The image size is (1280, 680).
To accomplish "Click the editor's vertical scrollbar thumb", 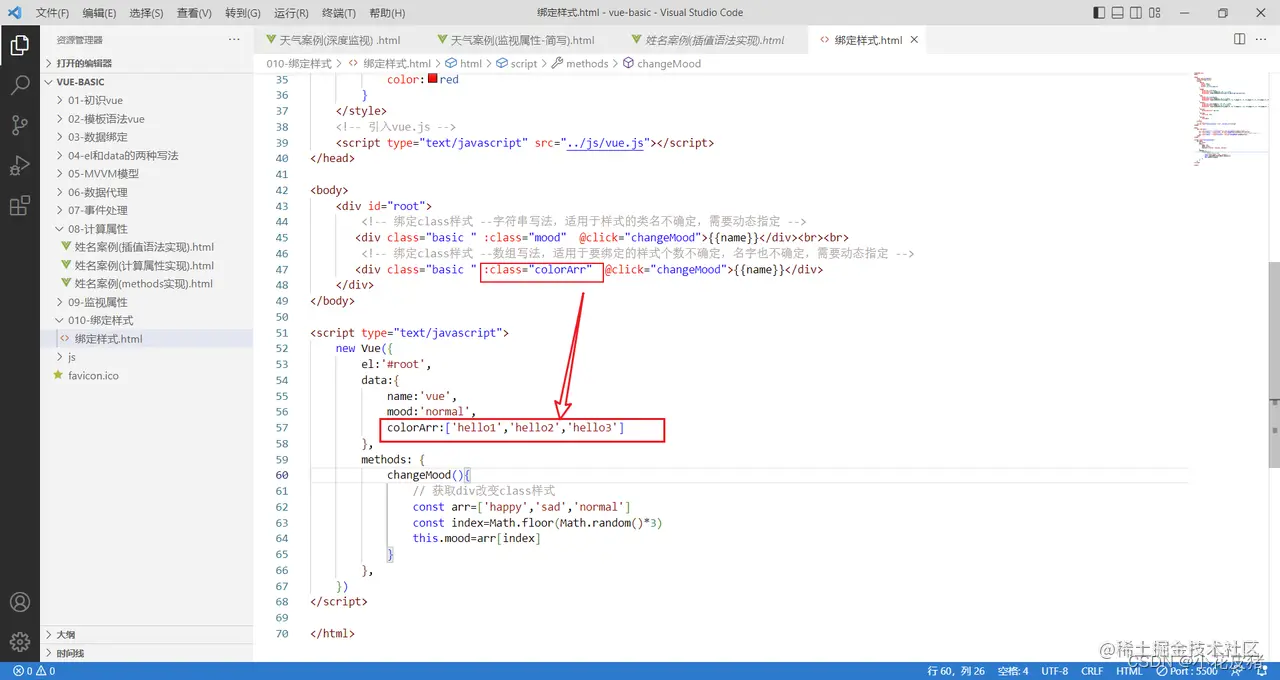I will [1274, 365].
